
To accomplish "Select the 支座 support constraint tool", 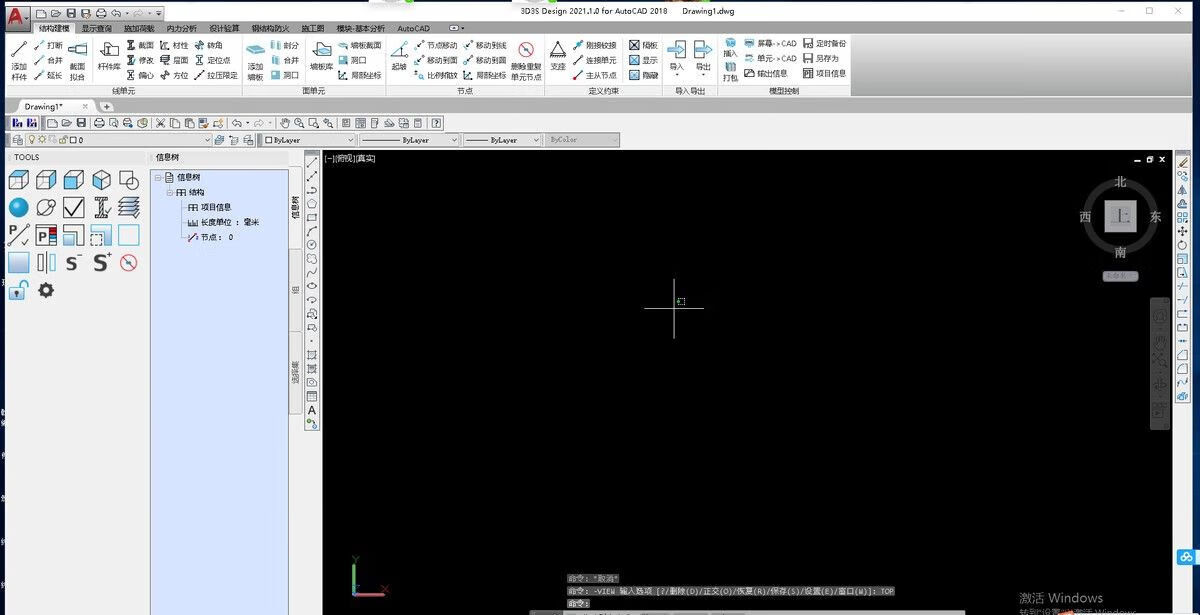I will click(x=558, y=57).
